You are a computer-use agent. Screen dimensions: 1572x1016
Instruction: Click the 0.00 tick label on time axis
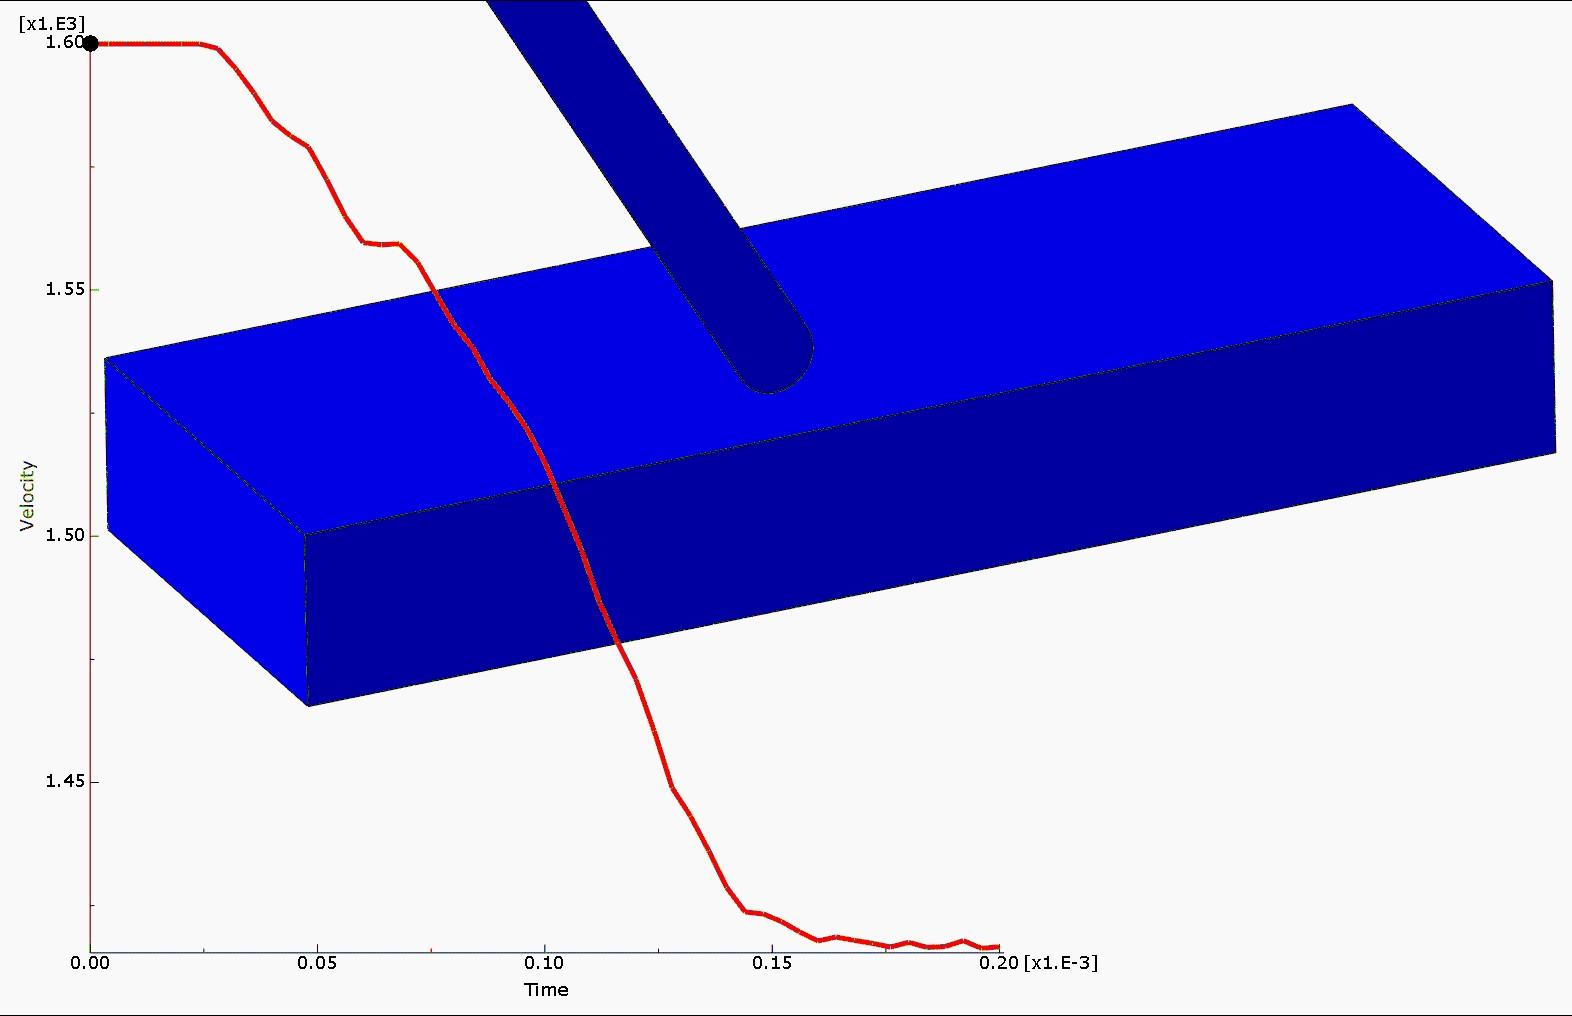(90, 962)
